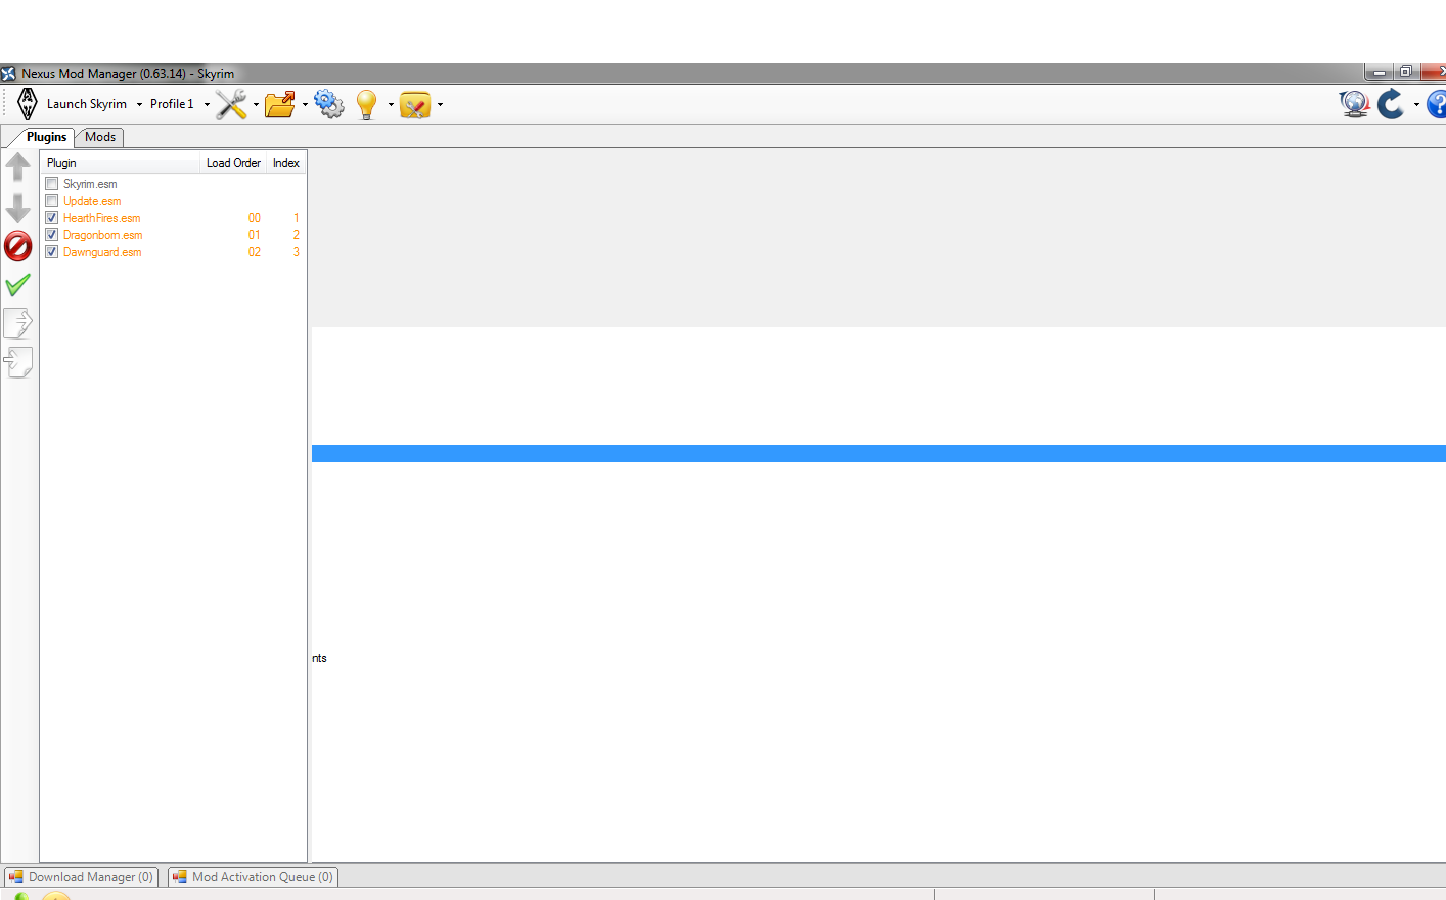Viewport: 1446px width, 900px height.
Task: Open the dropdown beside the yellow tools folder
Action: (440, 104)
